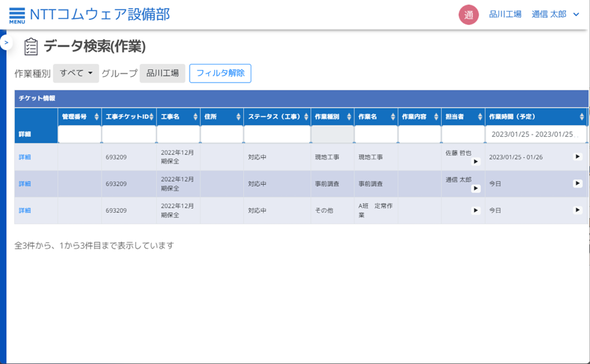Focus the 作業内容 filter field
590x364 pixels.
[x=420, y=134]
